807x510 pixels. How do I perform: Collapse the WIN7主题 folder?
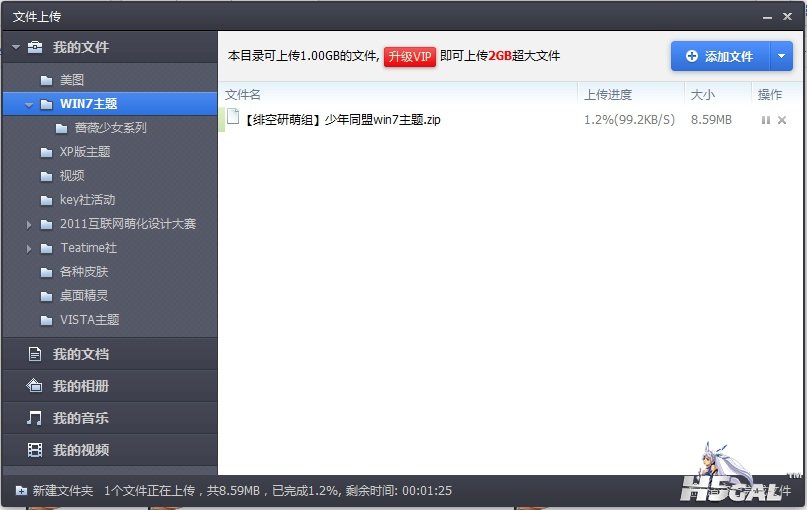[x=29, y=104]
